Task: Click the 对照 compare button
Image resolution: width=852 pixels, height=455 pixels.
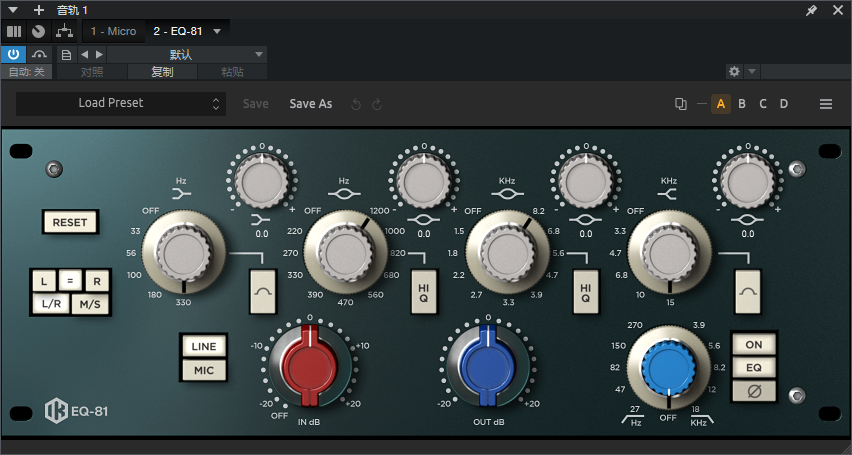Action: (x=92, y=72)
